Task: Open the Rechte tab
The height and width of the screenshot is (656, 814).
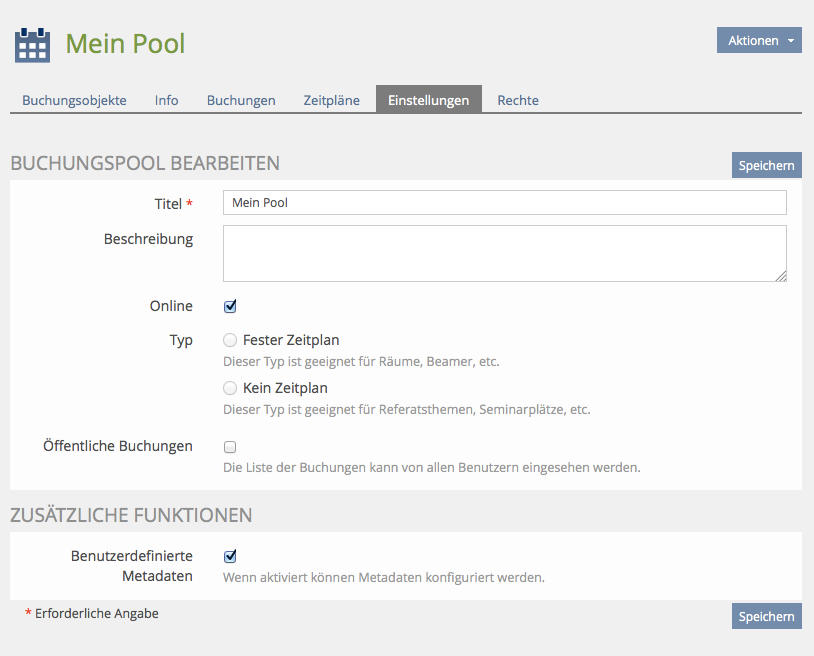Action: point(518,100)
